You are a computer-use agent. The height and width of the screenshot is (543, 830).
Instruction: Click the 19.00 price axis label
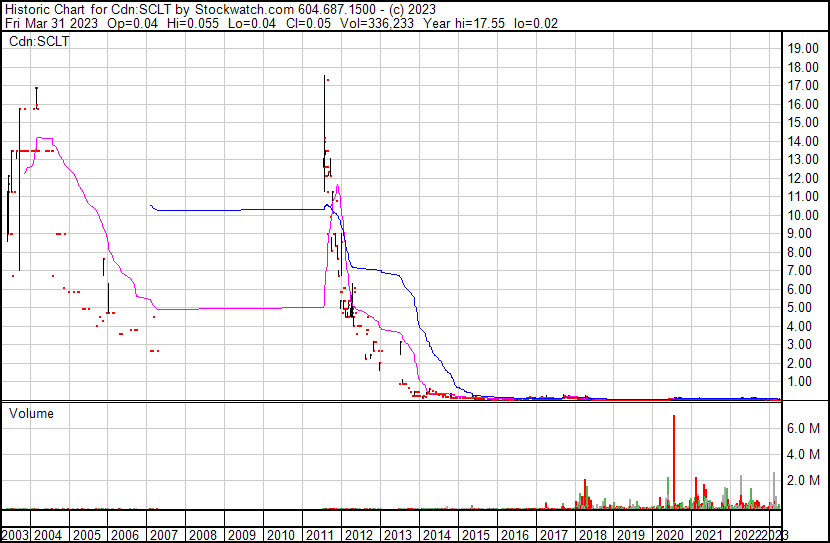pyautogui.click(x=803, y=48)
